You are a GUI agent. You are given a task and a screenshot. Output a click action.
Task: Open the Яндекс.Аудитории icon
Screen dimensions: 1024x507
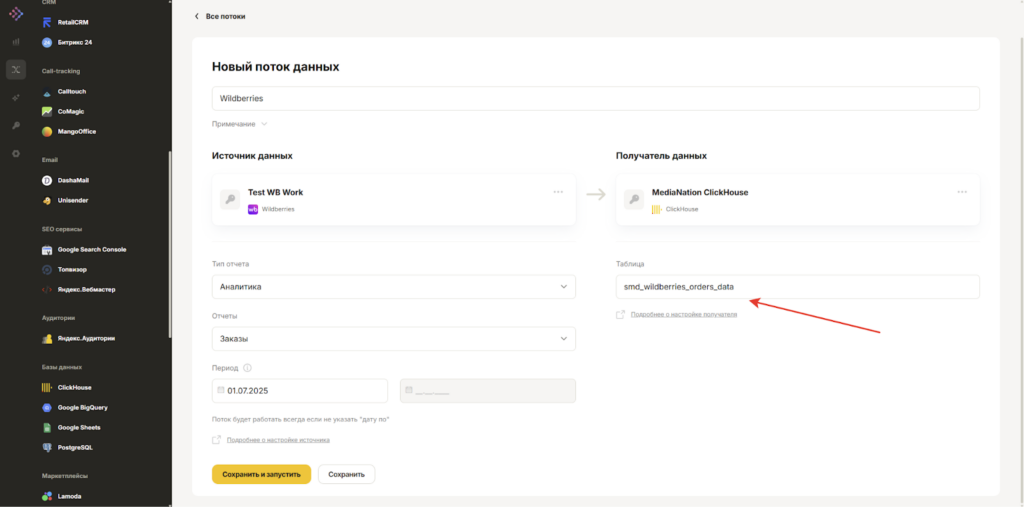[x=47, y=338]
